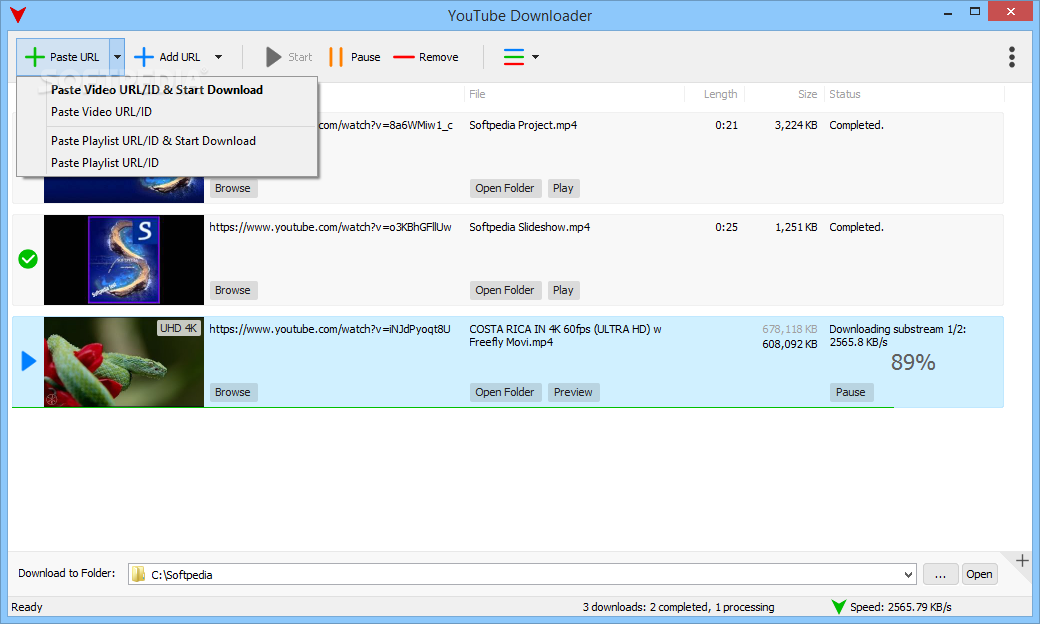Select URL ending iNJdPyoqt8U
Screen dimensions: 1040x624
pos(330,329)
